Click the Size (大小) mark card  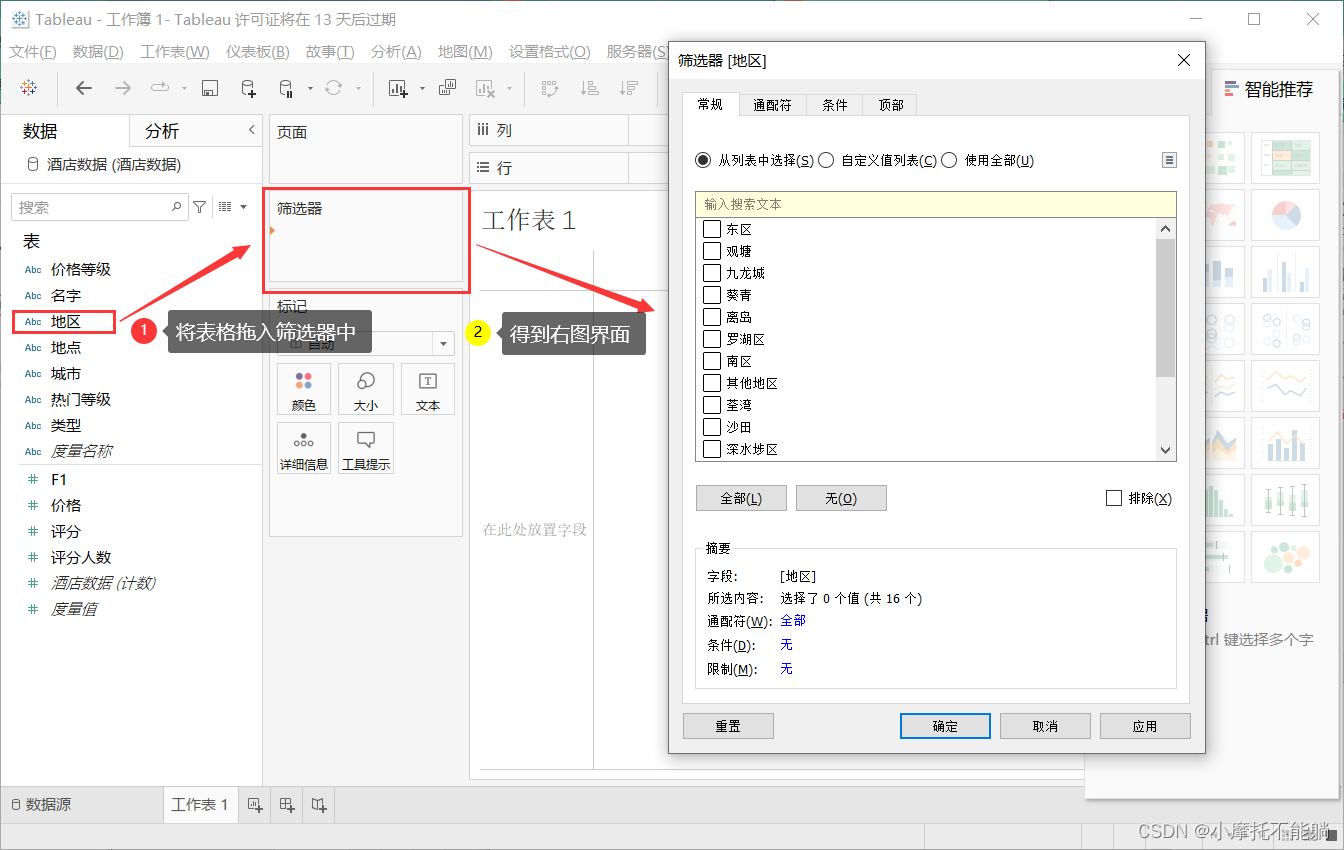(x=366, y=389)
